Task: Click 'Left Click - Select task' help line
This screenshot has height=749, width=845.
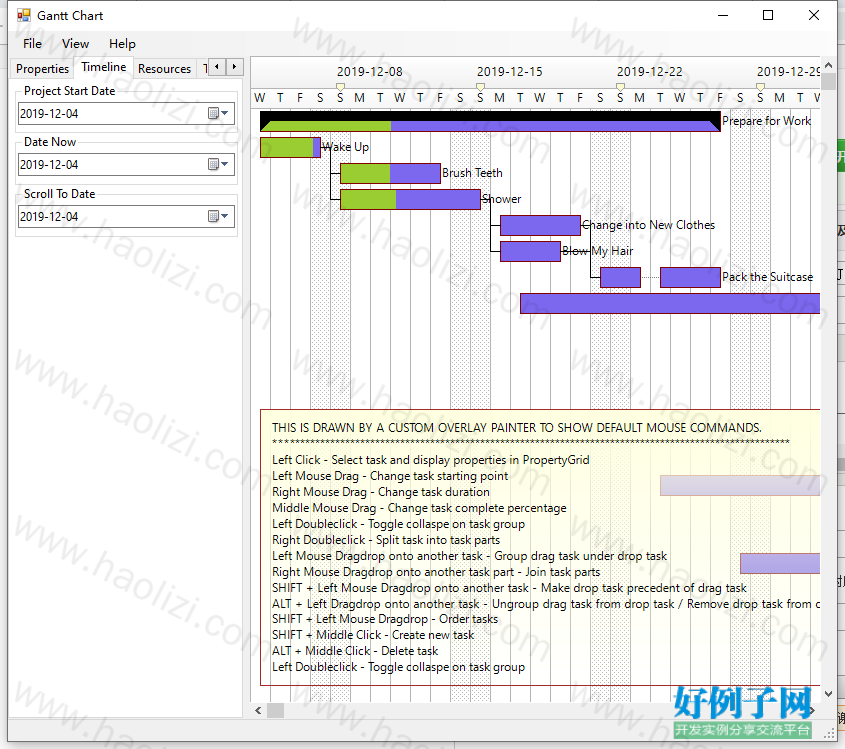Action: pos(431,460)
